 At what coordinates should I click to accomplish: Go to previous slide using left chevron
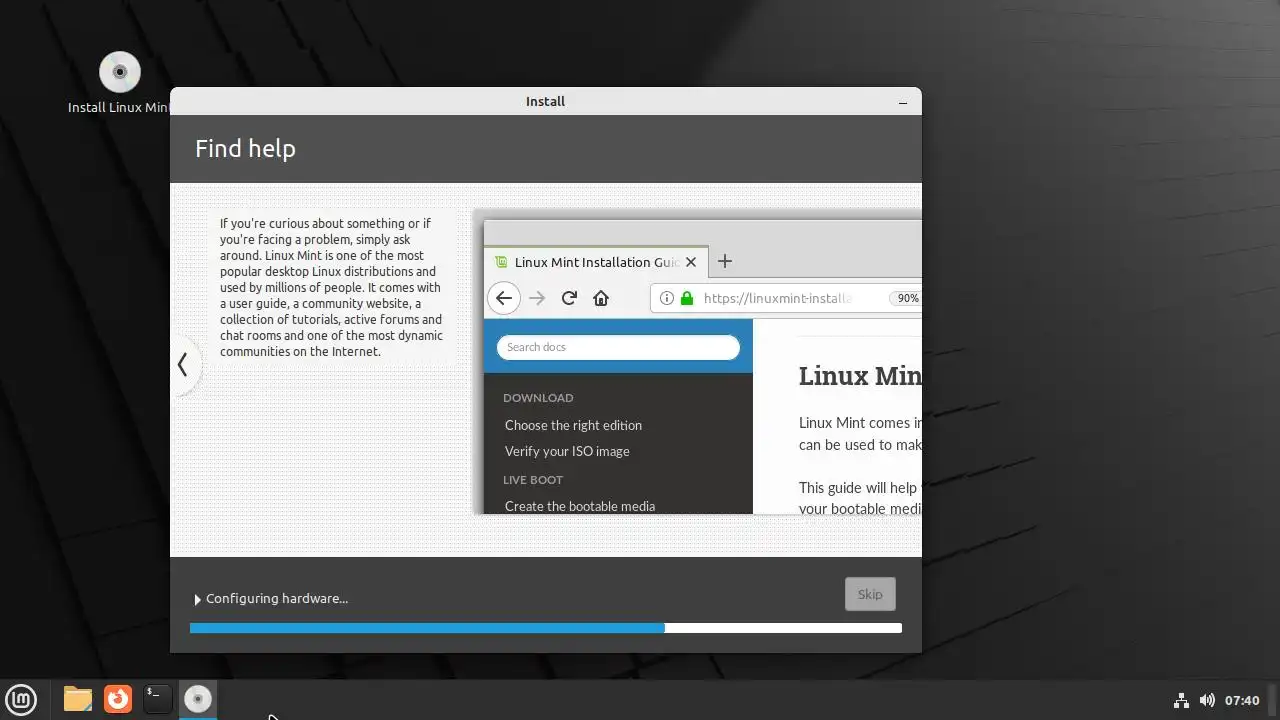(183, 365)
